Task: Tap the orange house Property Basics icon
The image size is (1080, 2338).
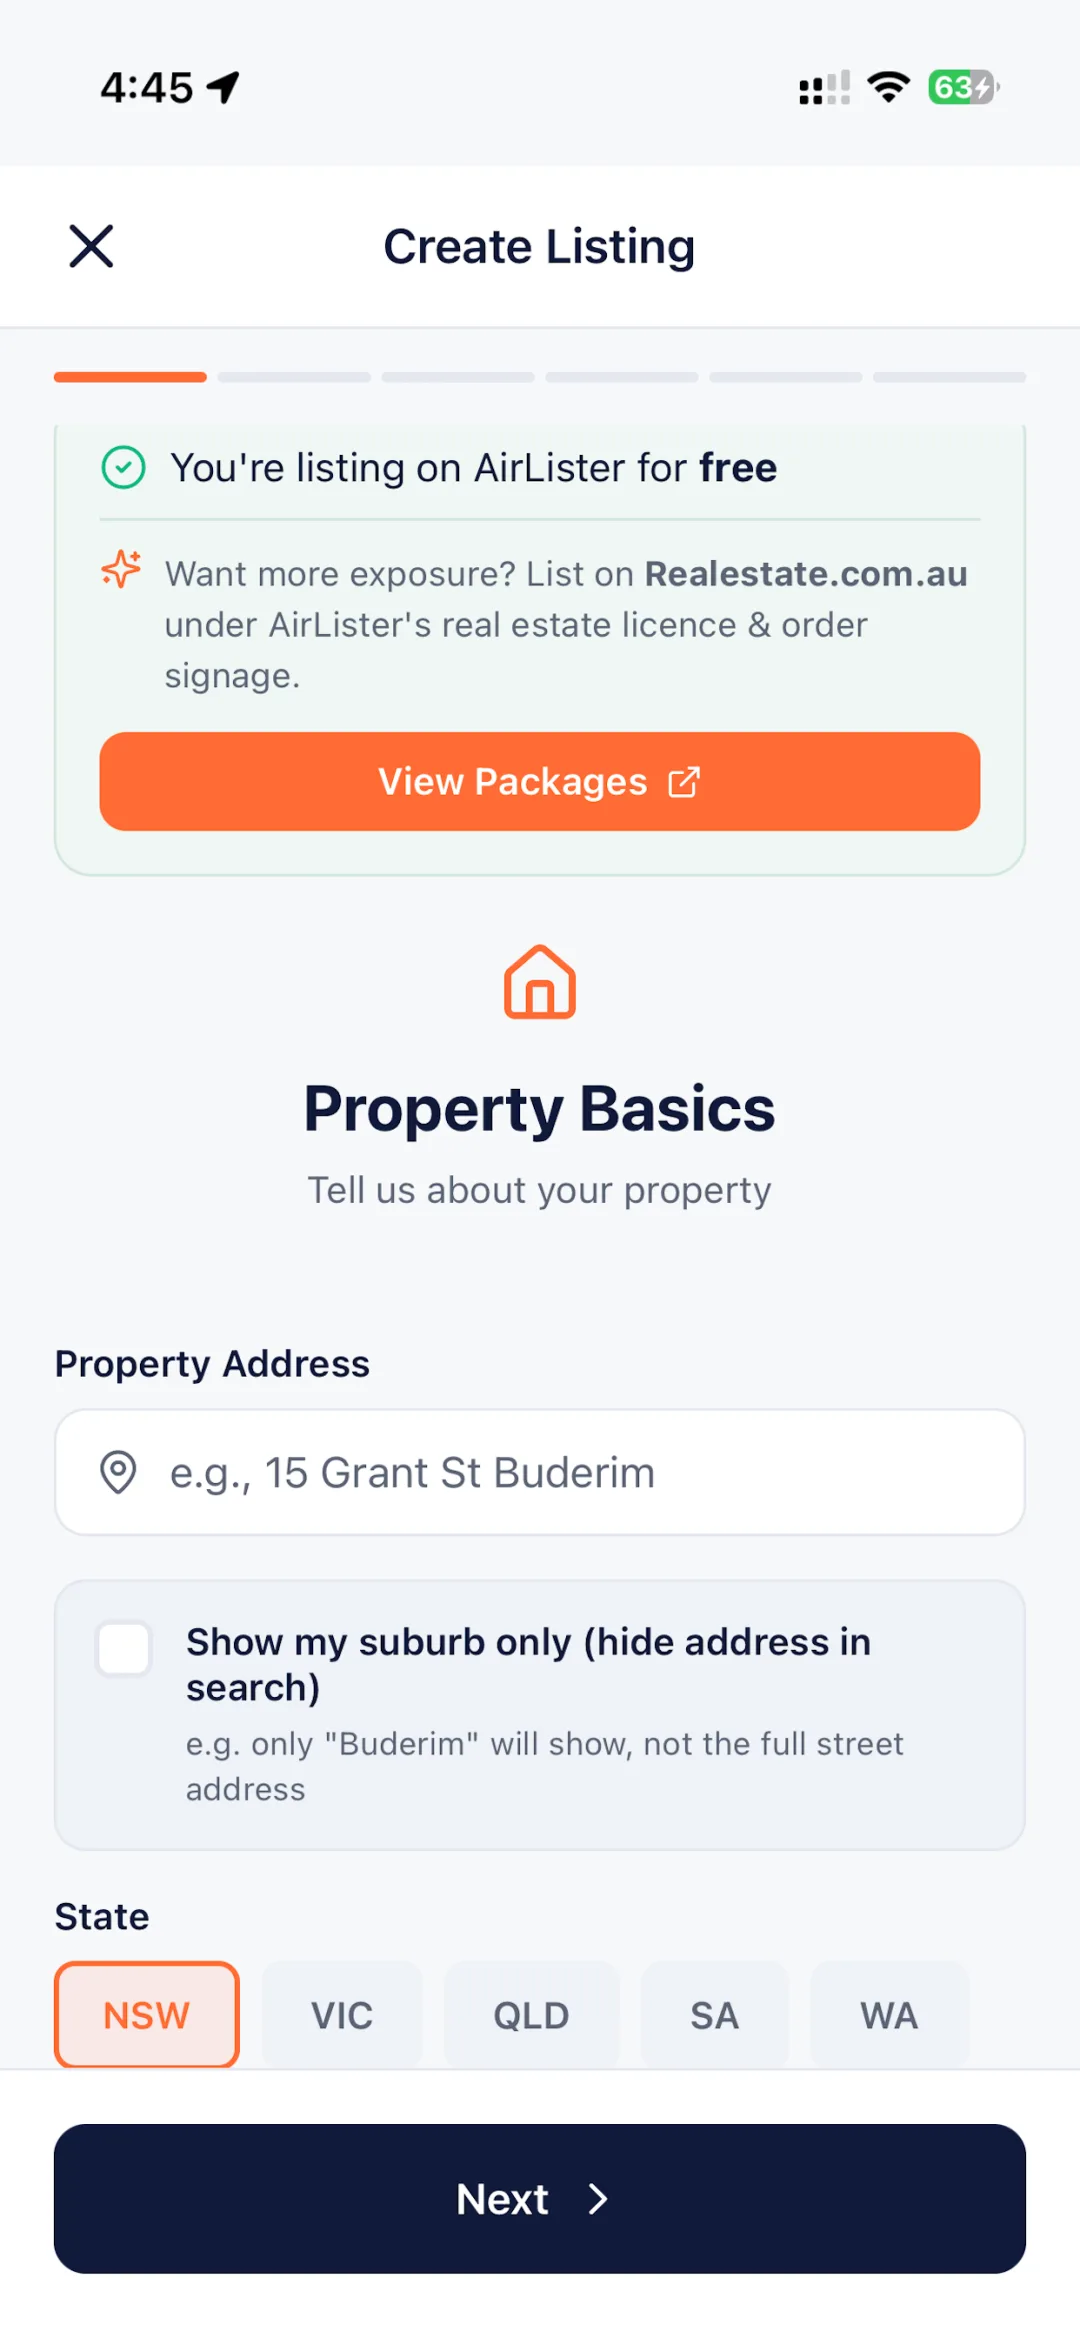Action: 540,982
